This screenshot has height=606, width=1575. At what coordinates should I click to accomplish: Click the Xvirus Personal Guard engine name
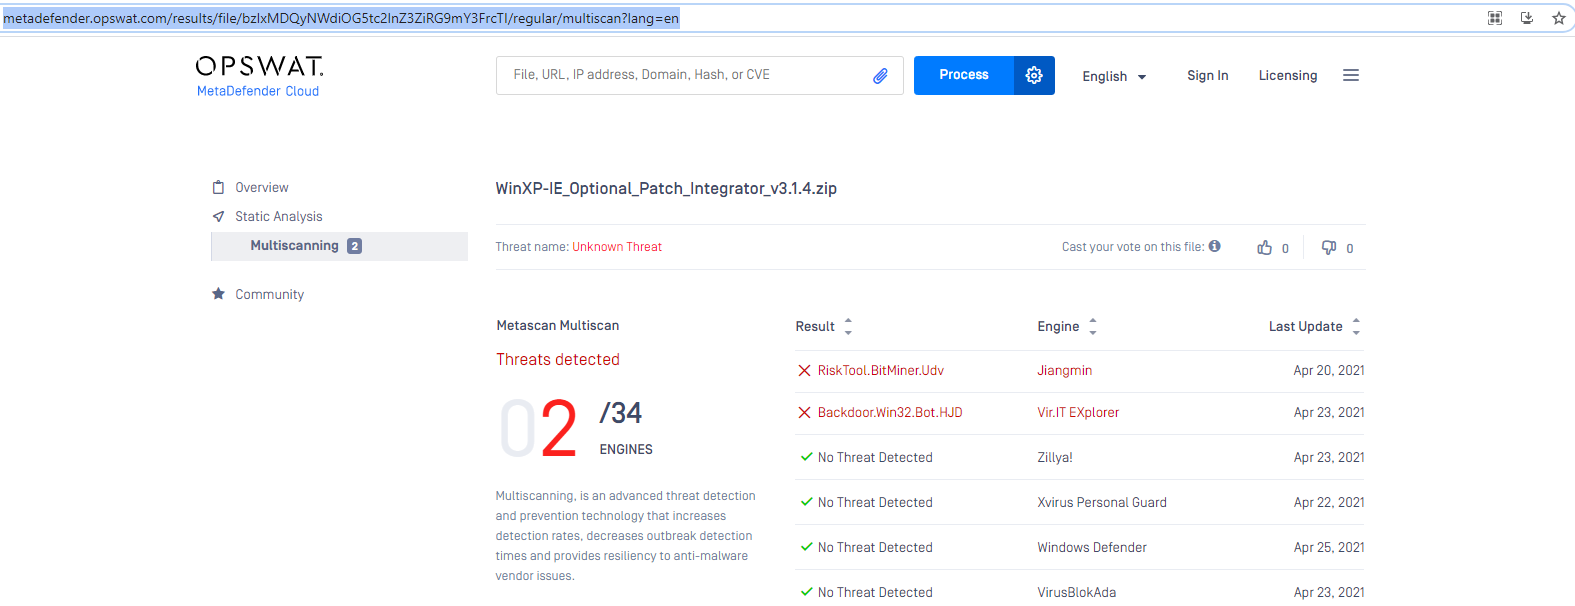[x=1101, y=502]
